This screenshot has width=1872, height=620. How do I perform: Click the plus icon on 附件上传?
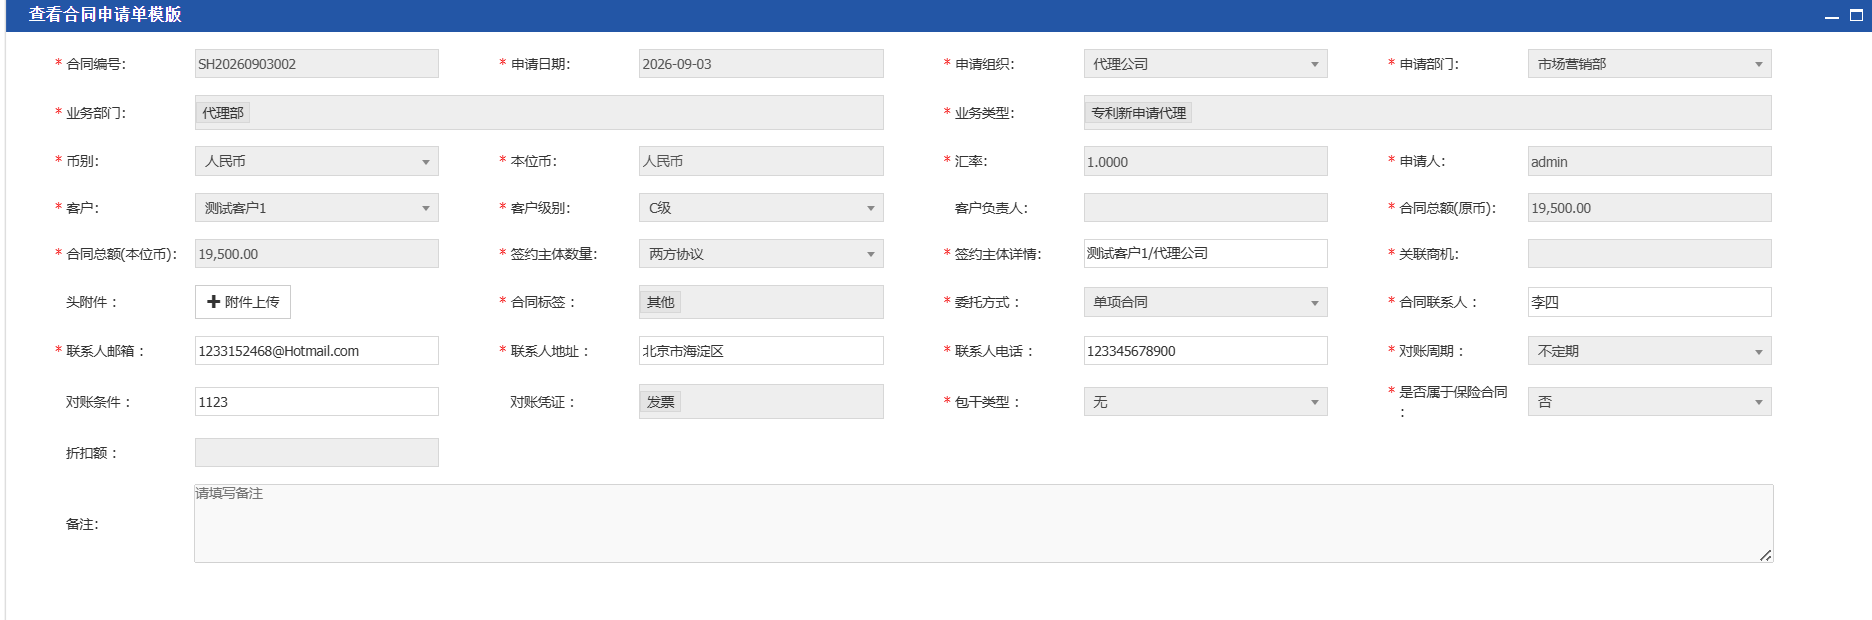[213, 301]
